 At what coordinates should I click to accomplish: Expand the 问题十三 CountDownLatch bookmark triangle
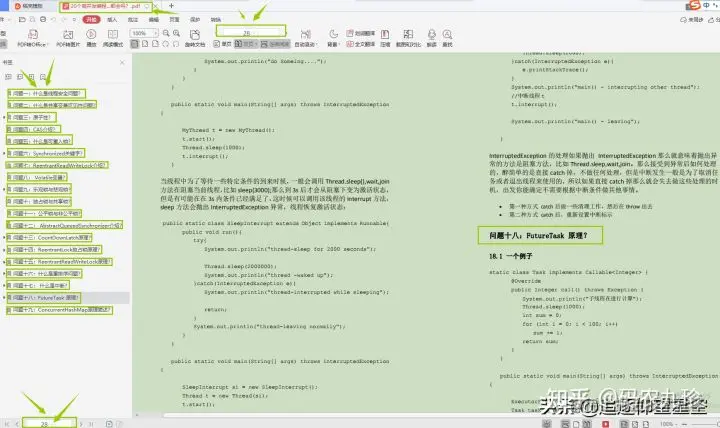4,237
